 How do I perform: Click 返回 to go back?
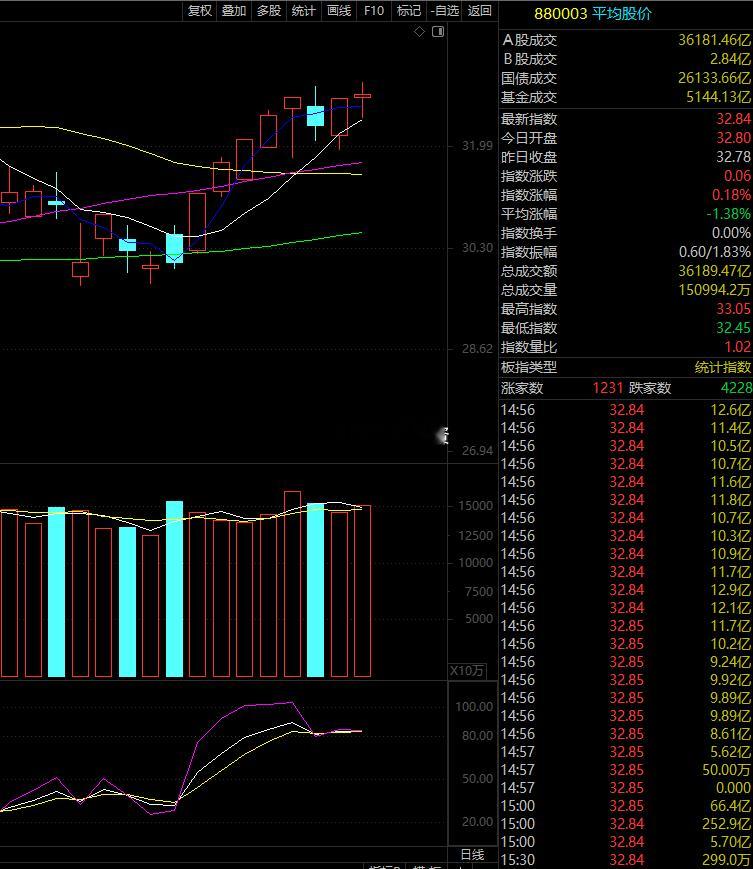coord(480,11)
